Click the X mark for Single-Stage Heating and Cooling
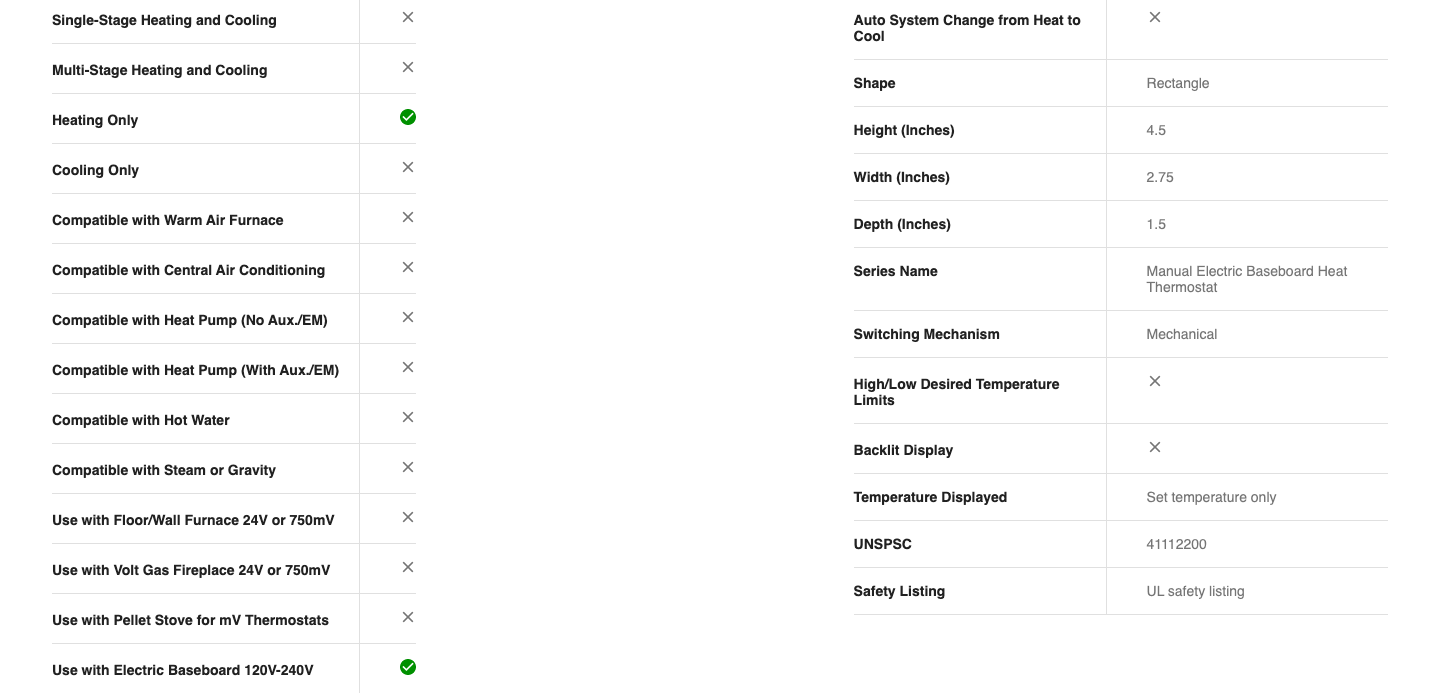Screen dimensions: 1440x693 point(408,17)
